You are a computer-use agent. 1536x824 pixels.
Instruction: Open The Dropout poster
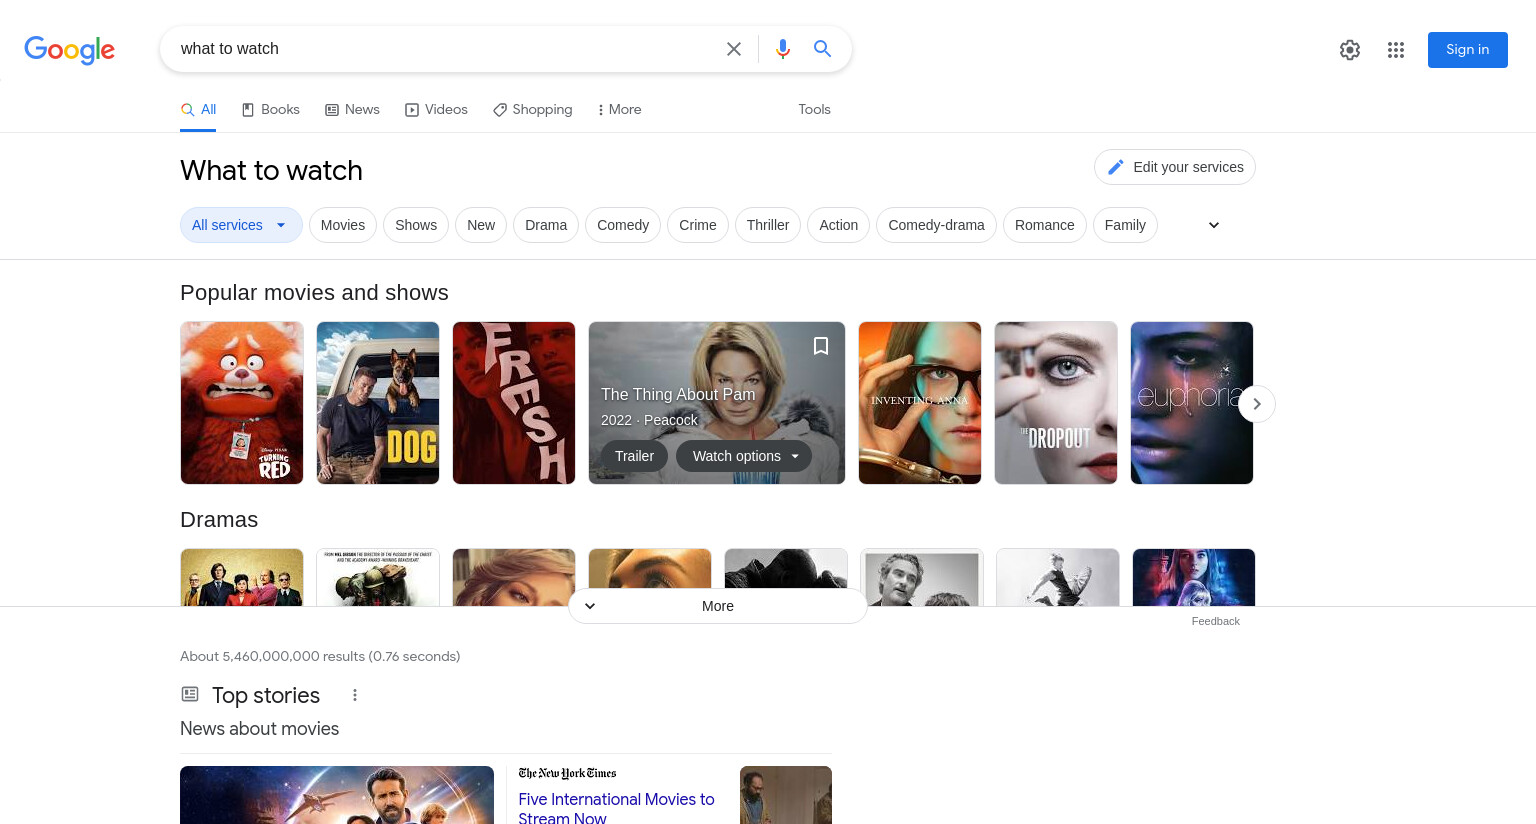click(x=1056, y=403)
